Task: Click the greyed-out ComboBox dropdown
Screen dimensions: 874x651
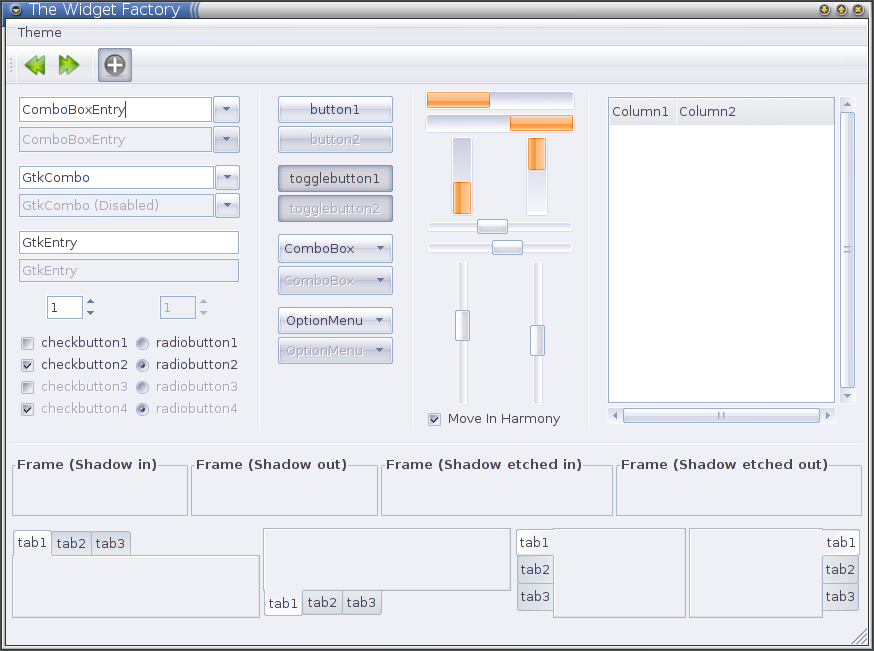Action: (335, 280)
